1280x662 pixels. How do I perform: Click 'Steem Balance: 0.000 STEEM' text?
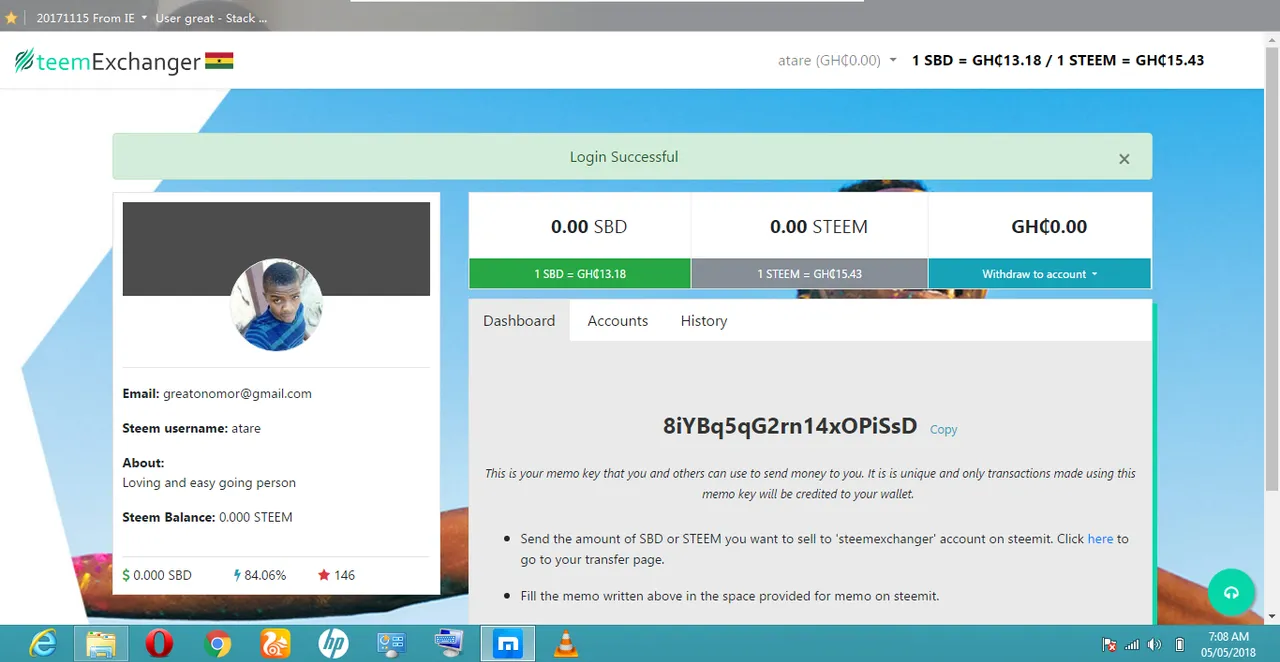tap(207, 517)
